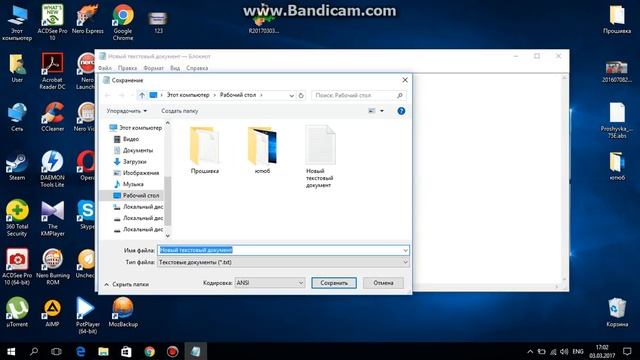640x360 pixels.
Task: Open the Вид menu in Notepad
Action: 175,68
